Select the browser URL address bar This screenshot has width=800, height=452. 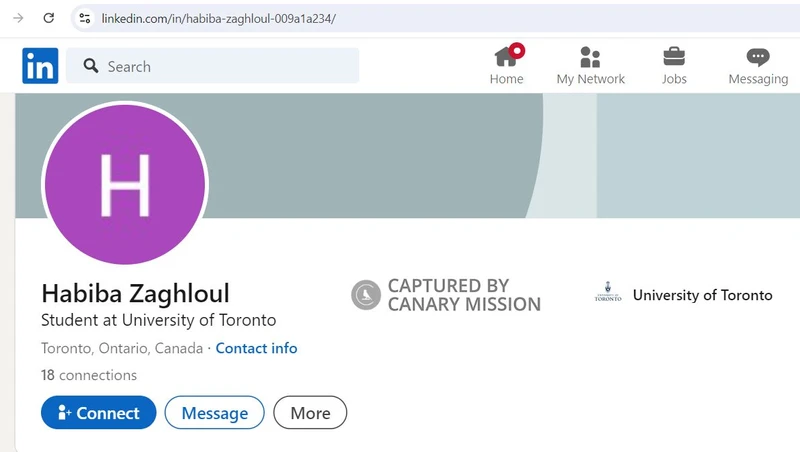point(436,19)
